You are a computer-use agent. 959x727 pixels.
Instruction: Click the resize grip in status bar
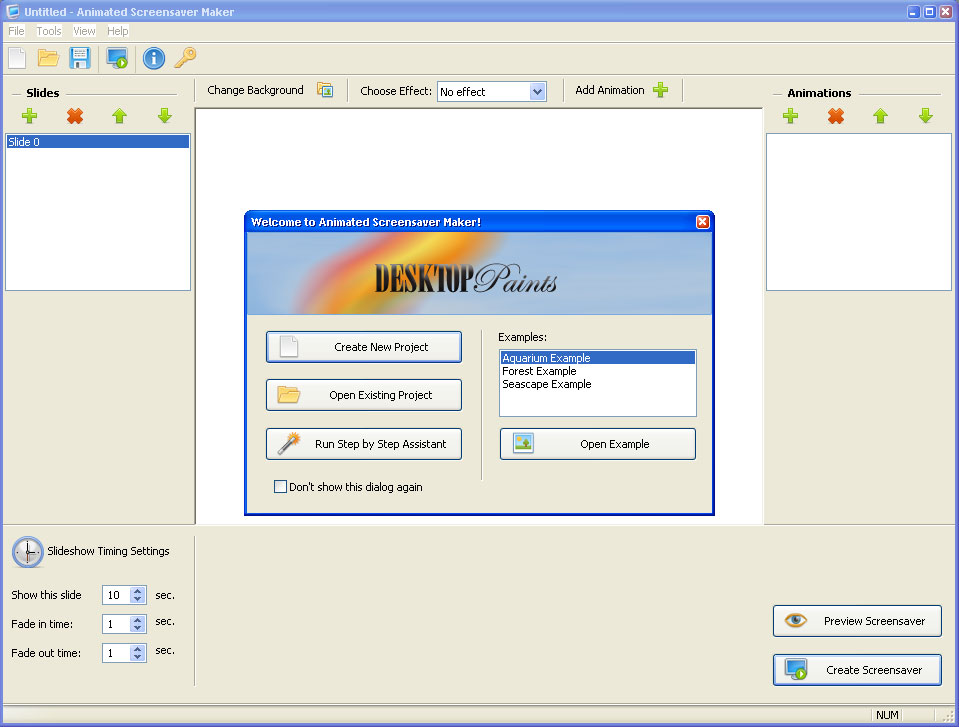pyautogui.click(x=949, y=717)
